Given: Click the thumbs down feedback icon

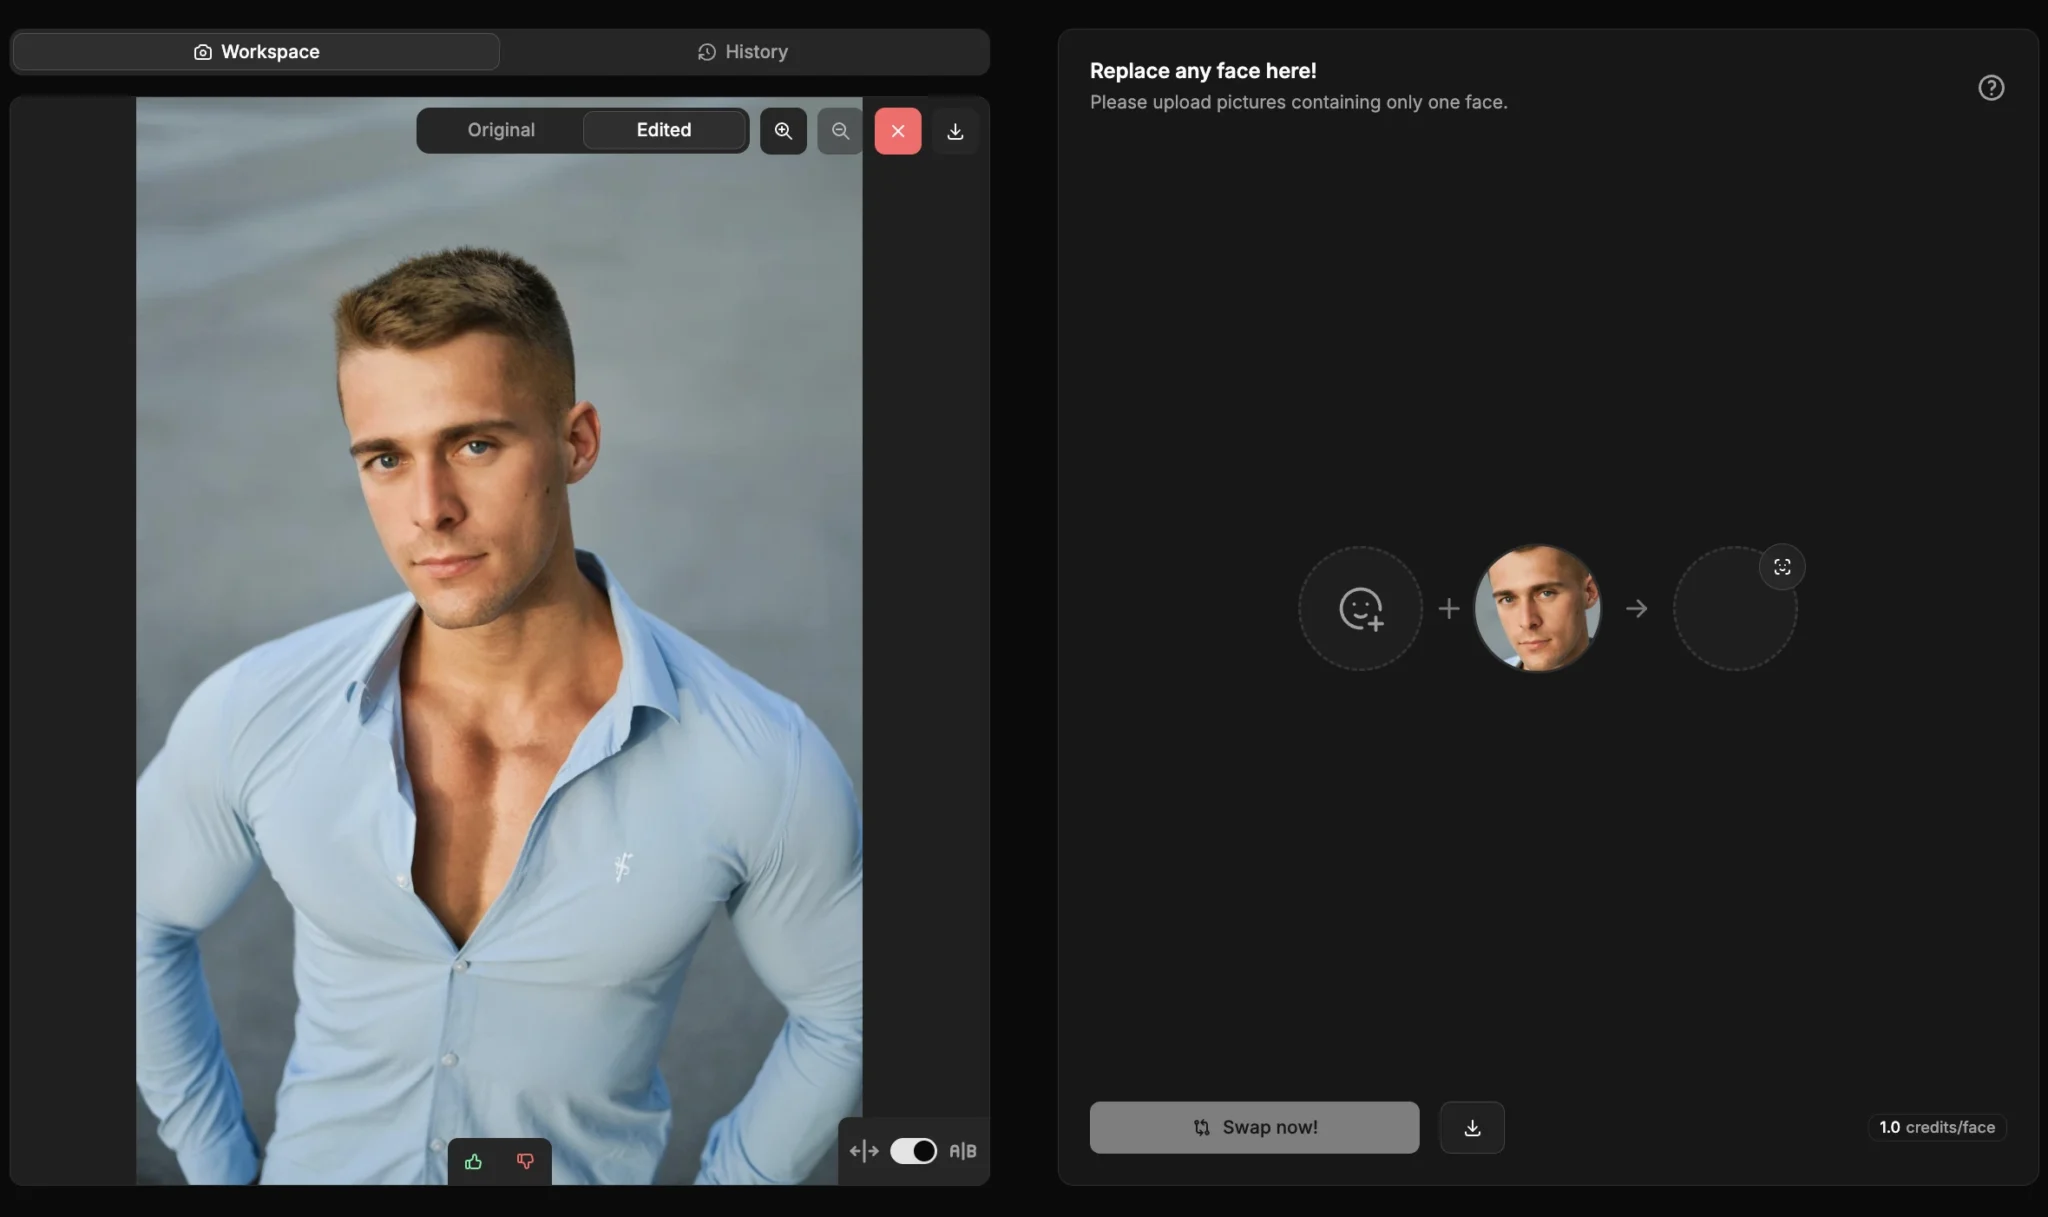Looking at the screenshot, I should (x=525, y=1161).
